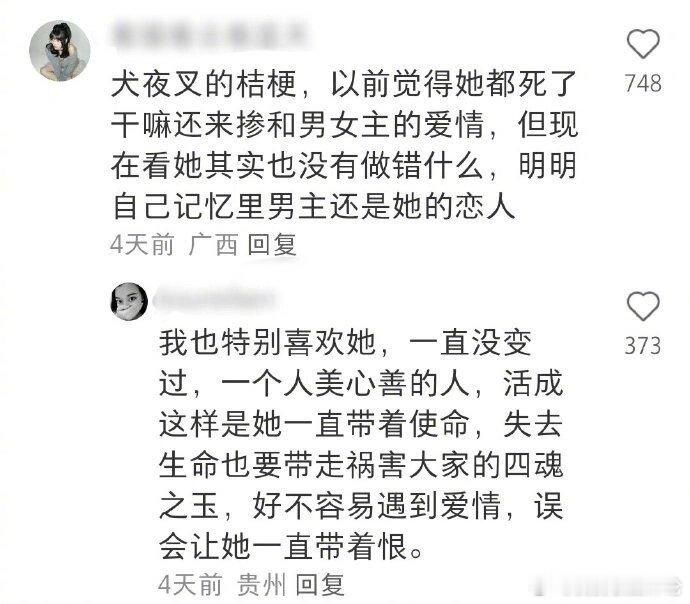Click the blurred watermark in bottom corner

coord(607,586)
